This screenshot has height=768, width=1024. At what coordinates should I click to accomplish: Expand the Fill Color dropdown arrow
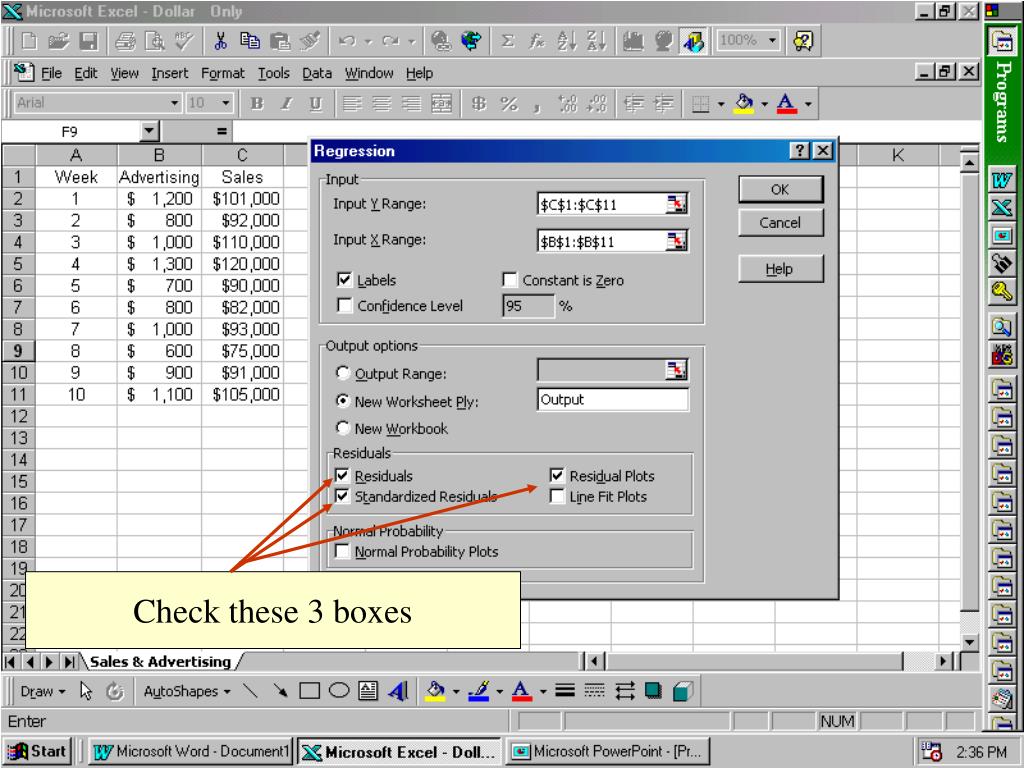pos(765,103)
